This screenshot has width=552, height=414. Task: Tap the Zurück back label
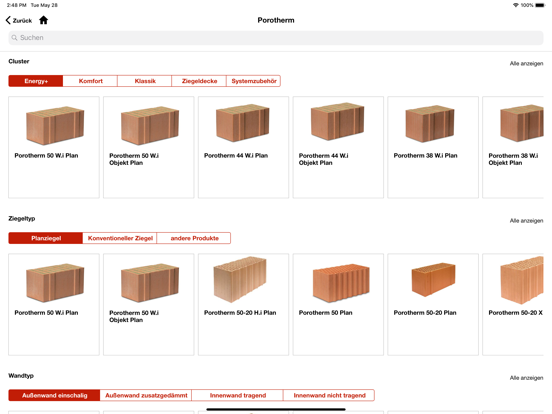point(22,20)
